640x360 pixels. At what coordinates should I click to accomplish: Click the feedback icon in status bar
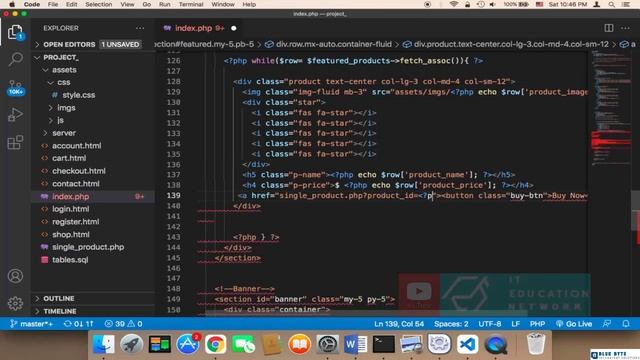(607, 324)
